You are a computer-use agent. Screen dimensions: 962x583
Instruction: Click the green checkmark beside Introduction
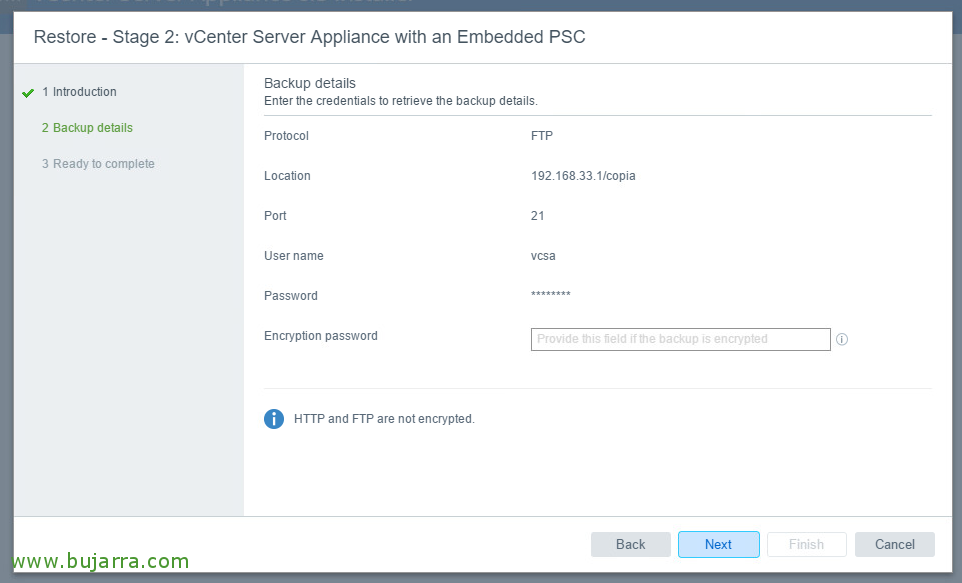pyautogui.click(x=28, y=93)
